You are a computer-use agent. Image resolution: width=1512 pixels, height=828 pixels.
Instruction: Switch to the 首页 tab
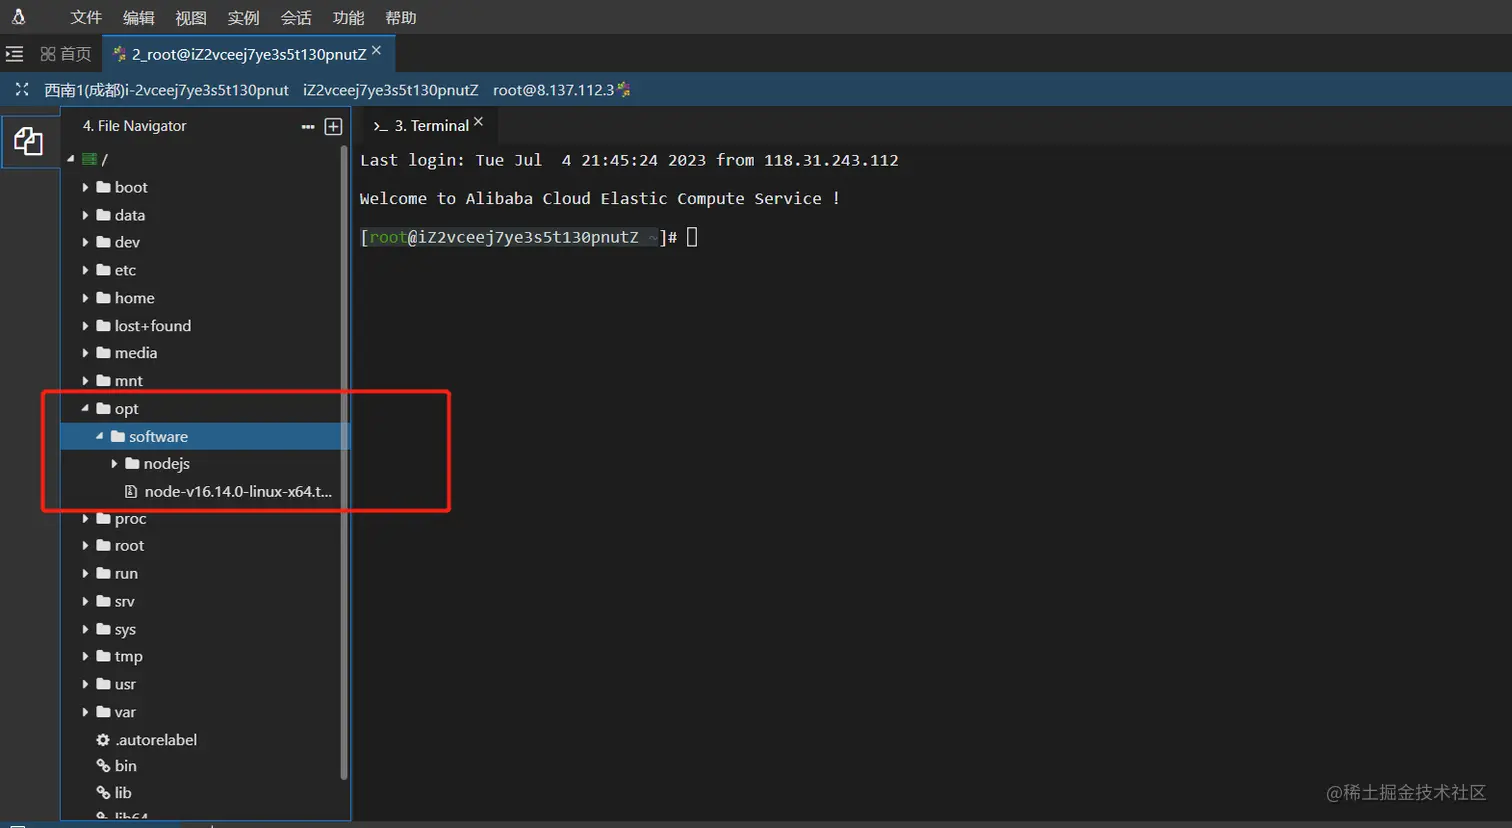tap(66, 54)
